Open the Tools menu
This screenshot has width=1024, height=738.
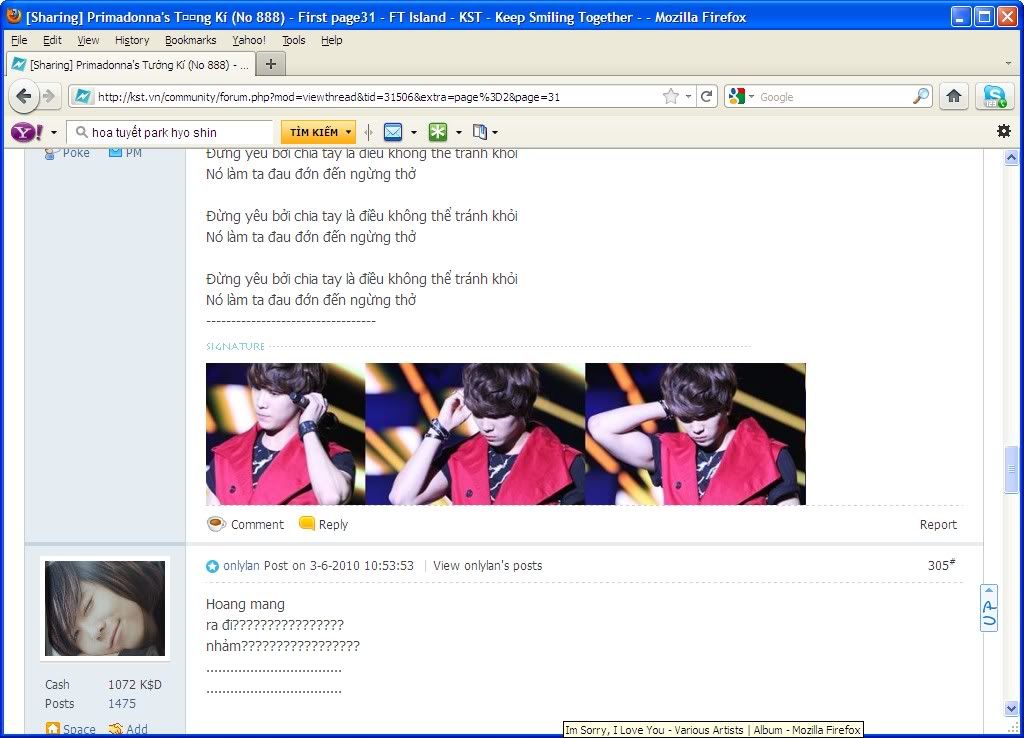(293, 40)
